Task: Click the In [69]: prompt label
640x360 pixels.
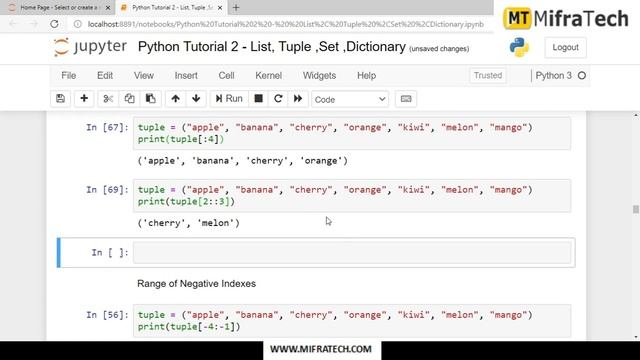Action: pyautogui.click(x=107, y=190)
